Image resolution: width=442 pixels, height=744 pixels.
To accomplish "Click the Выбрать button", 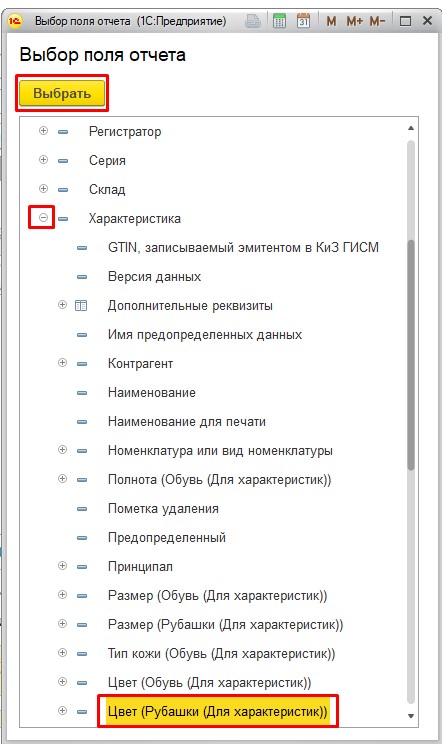I will (x=62, y=93).
